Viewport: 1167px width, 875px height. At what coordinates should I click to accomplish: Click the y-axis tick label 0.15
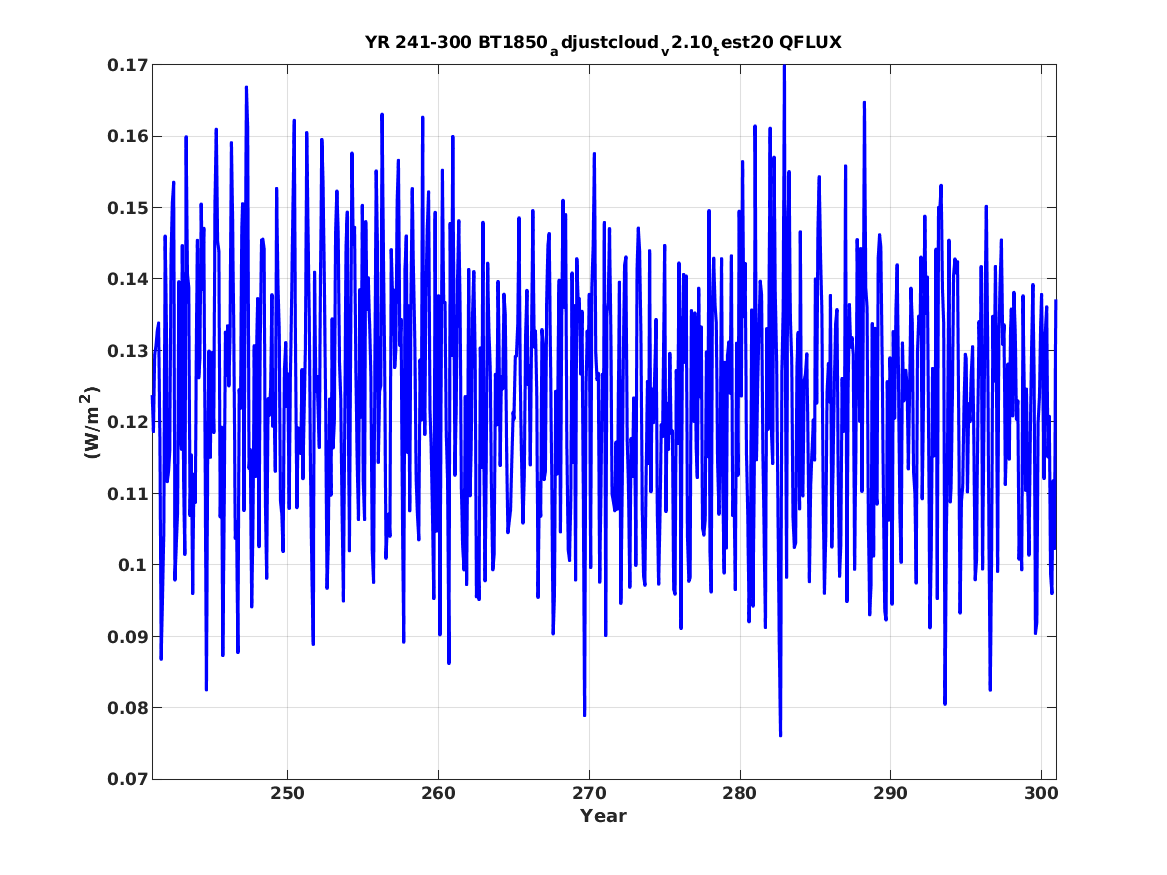coord(127,208)
